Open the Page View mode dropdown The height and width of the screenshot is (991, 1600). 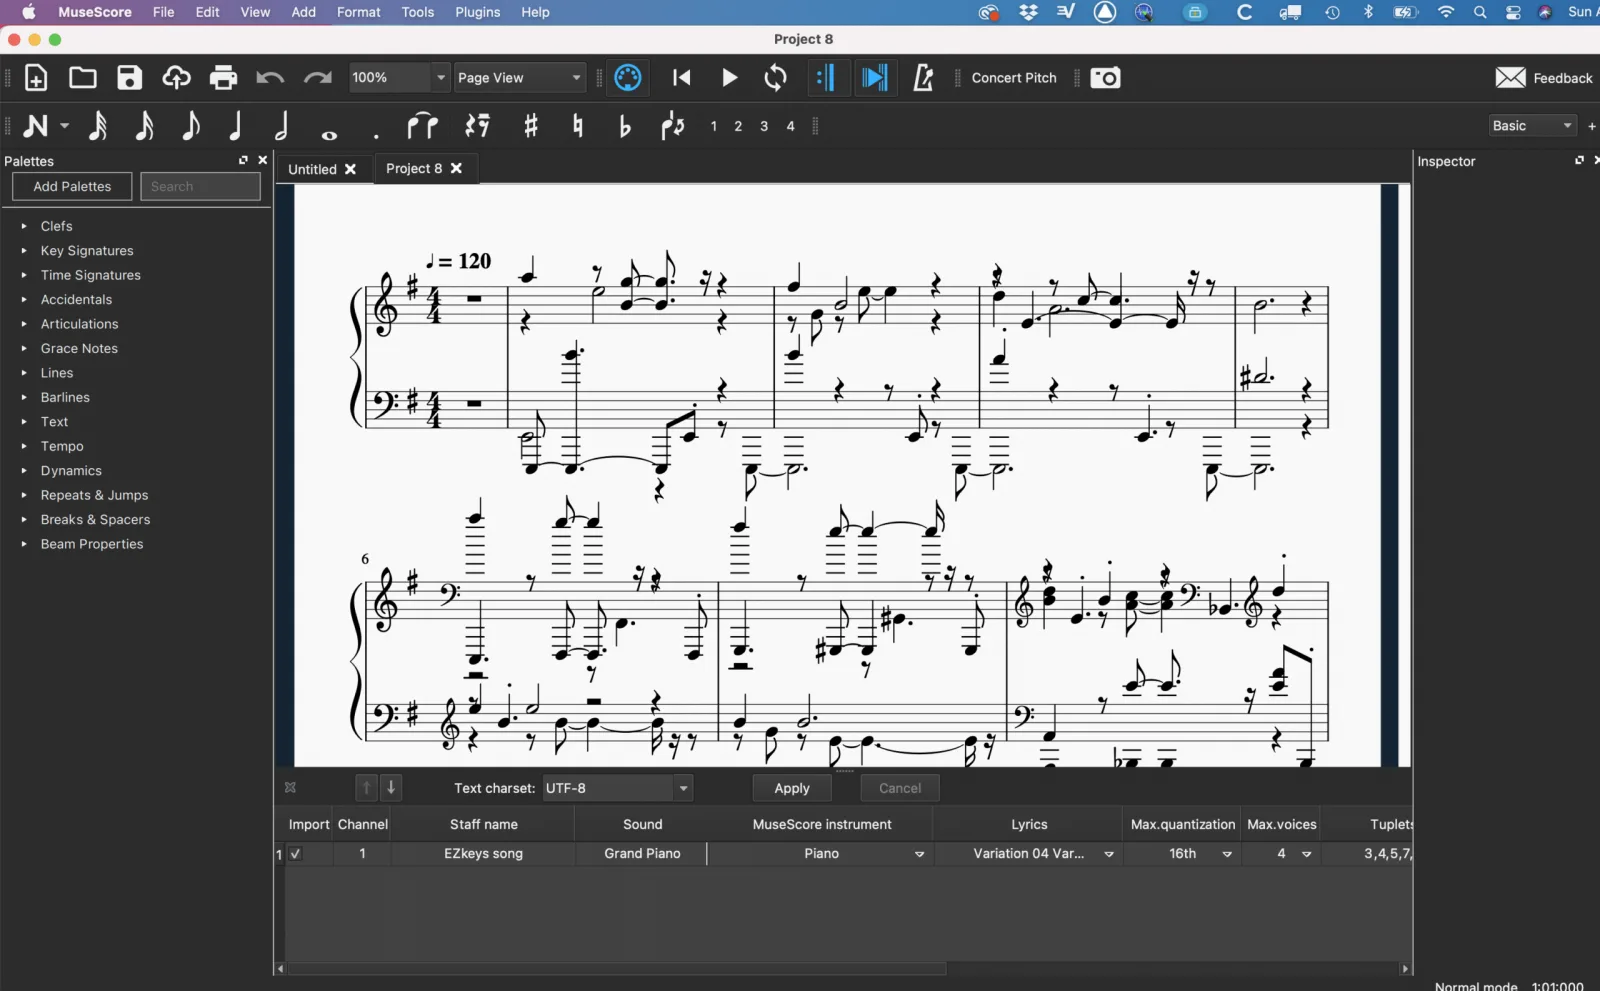pyautogui.click(x=520, y=78)
